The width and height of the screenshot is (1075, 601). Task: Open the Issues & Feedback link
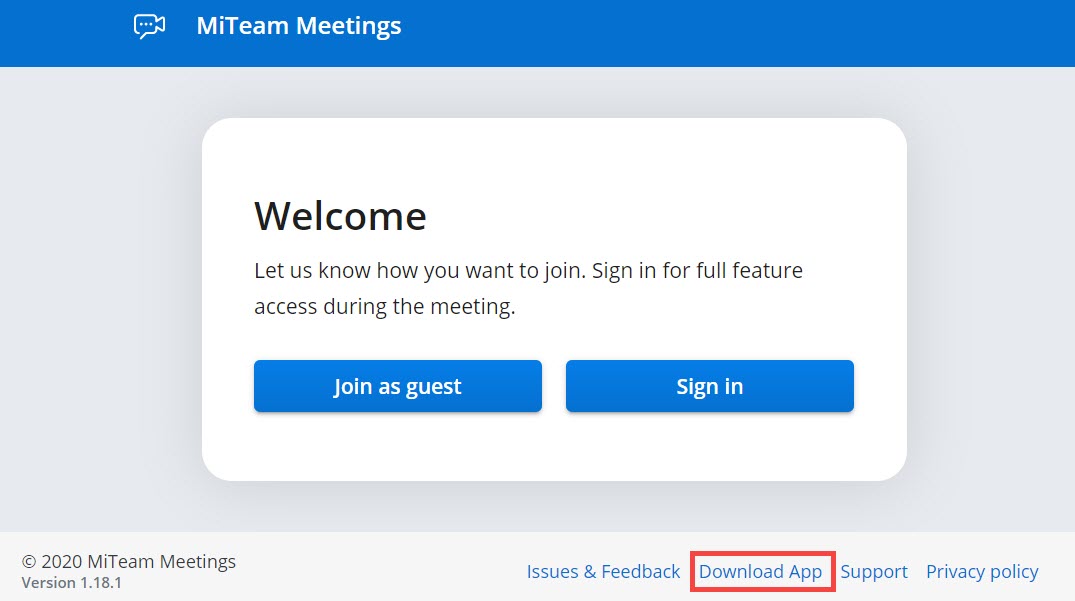[603, 572]
